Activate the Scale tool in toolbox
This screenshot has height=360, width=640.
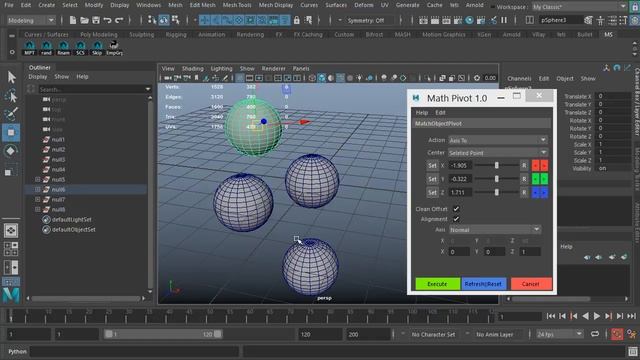[x=10, y=171]
